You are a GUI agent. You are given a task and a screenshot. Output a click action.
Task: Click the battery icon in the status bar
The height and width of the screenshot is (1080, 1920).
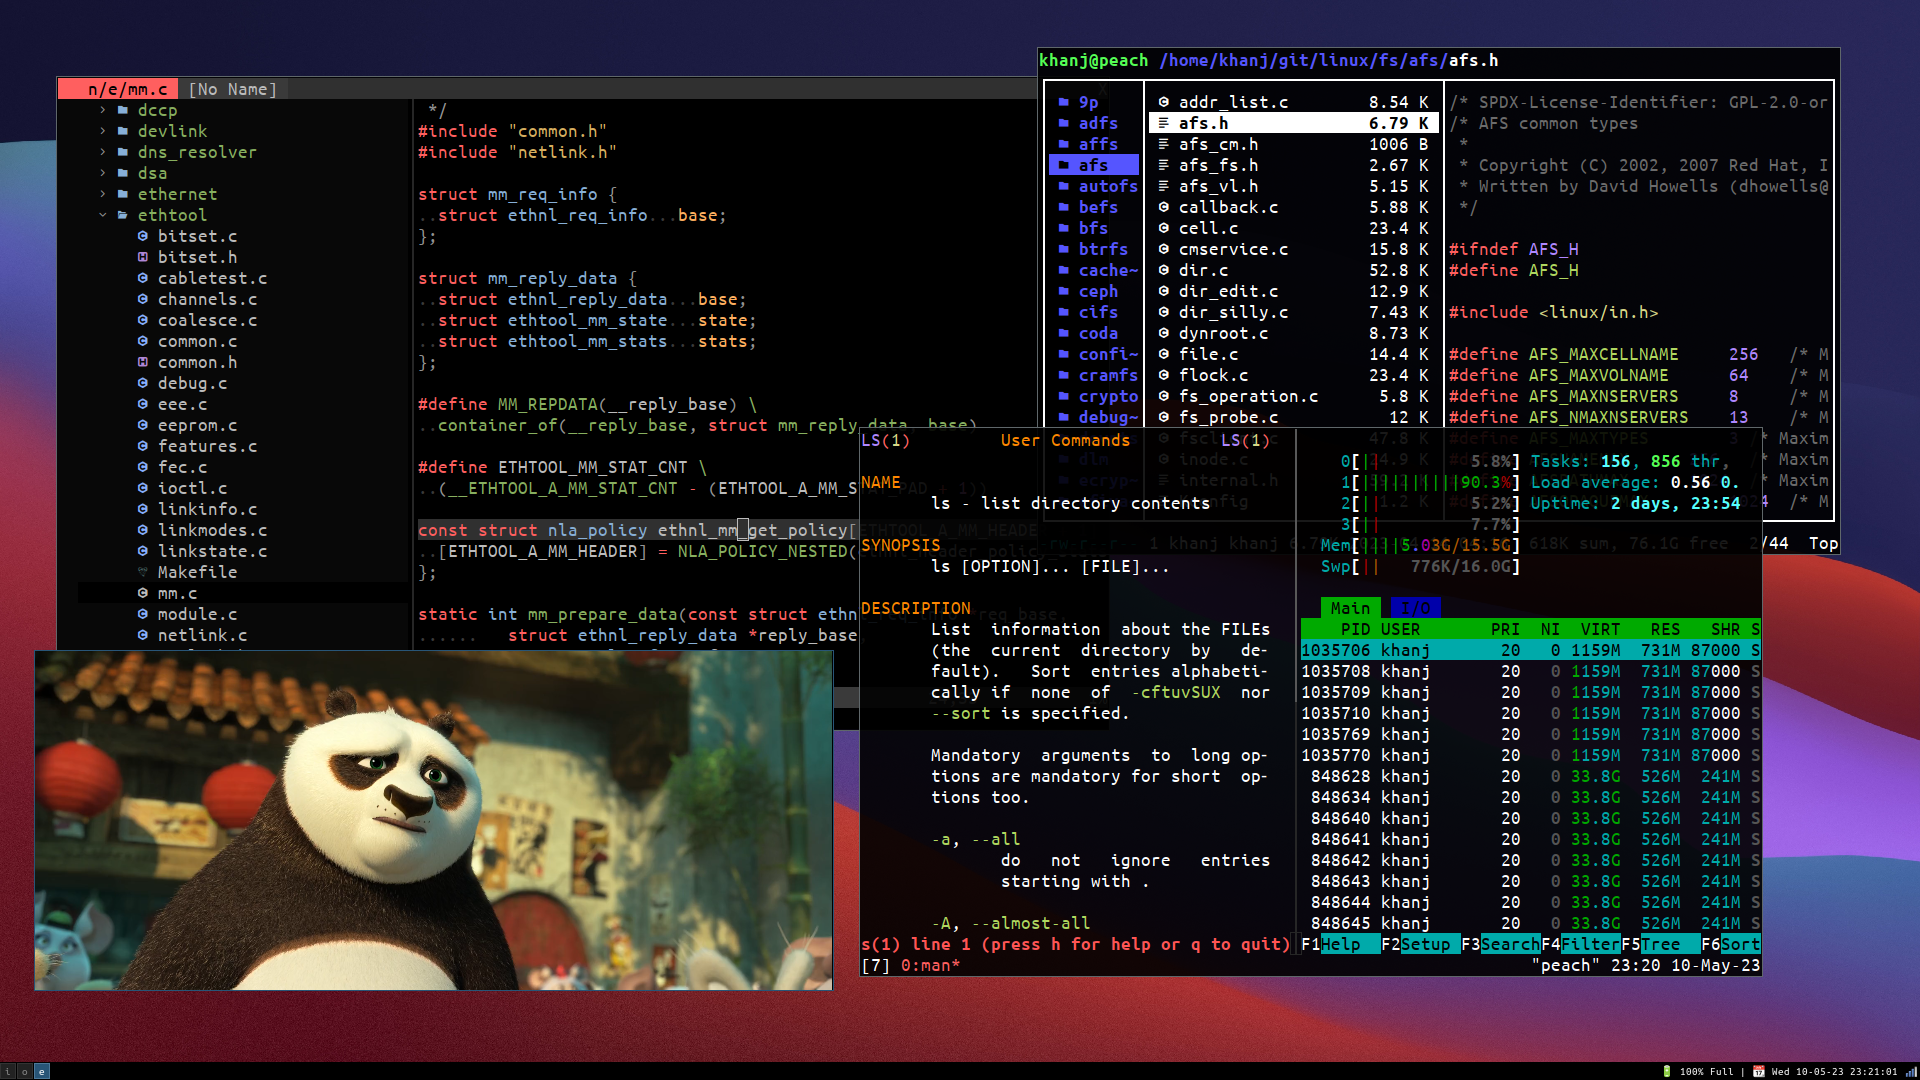point(1667,1071)
